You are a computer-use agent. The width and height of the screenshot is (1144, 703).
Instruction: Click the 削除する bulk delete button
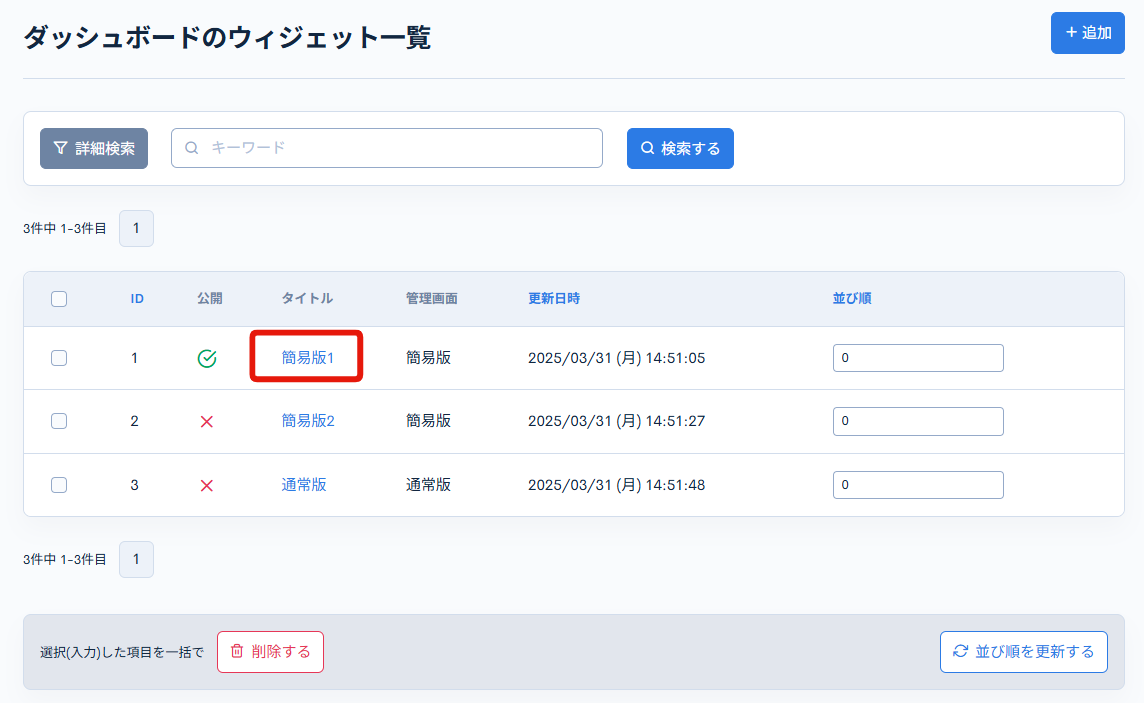tap(270, 651)
